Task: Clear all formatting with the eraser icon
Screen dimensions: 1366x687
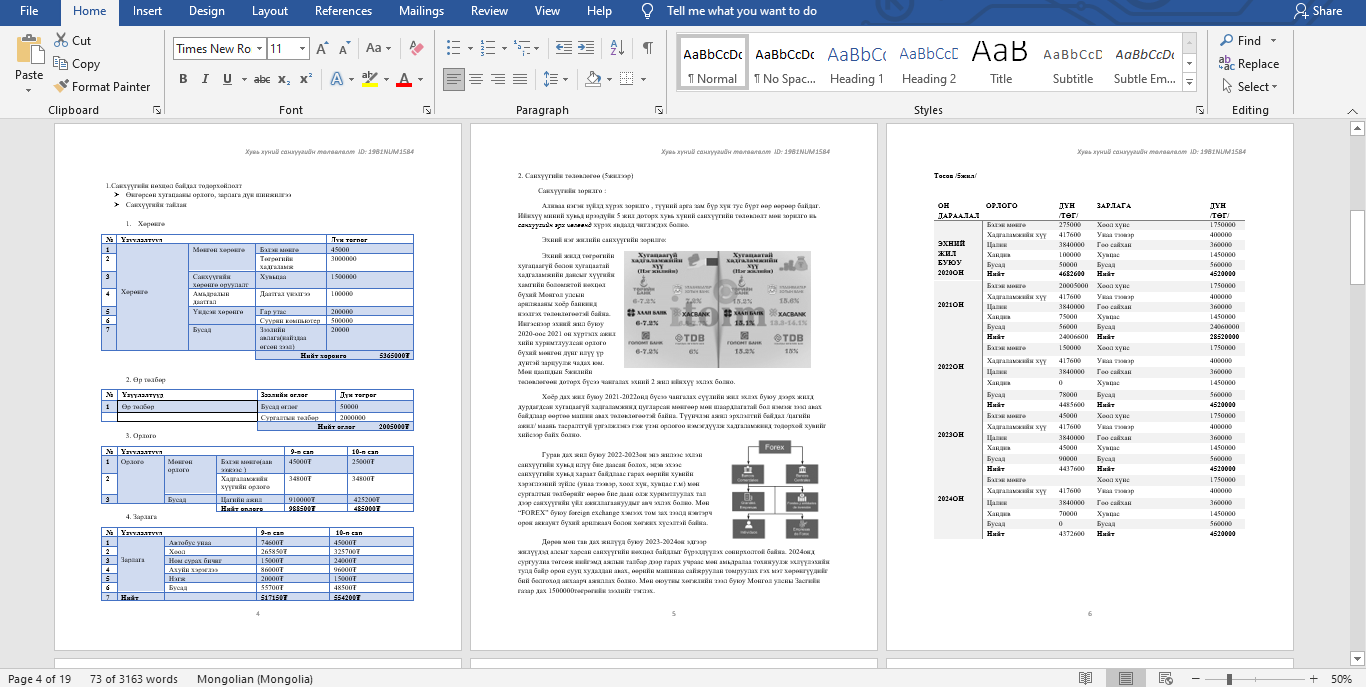Action: (416, 48)
